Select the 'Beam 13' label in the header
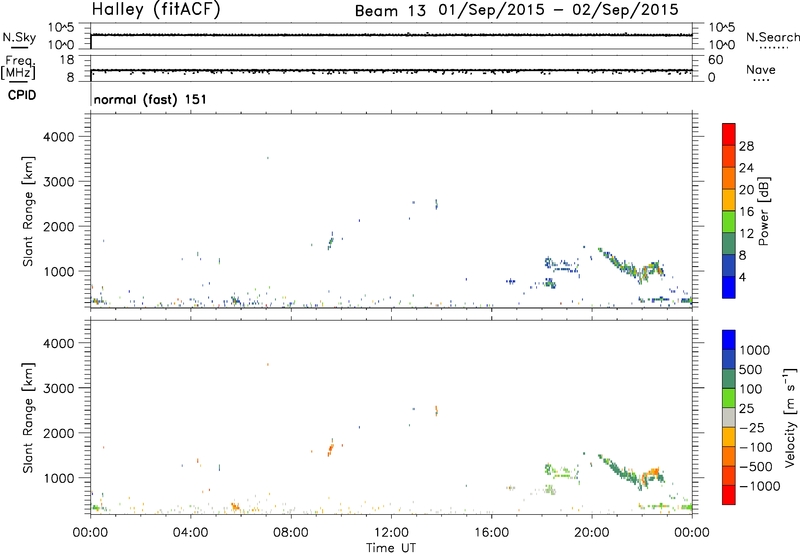 [390, 11]
